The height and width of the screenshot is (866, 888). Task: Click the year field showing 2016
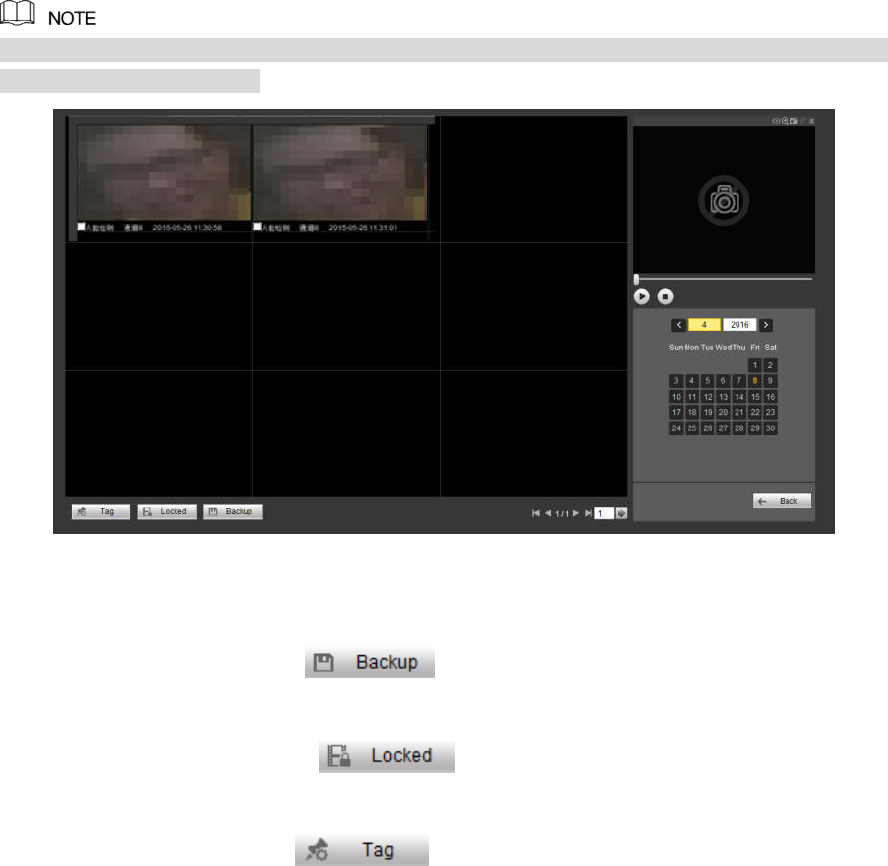point(740,325)
